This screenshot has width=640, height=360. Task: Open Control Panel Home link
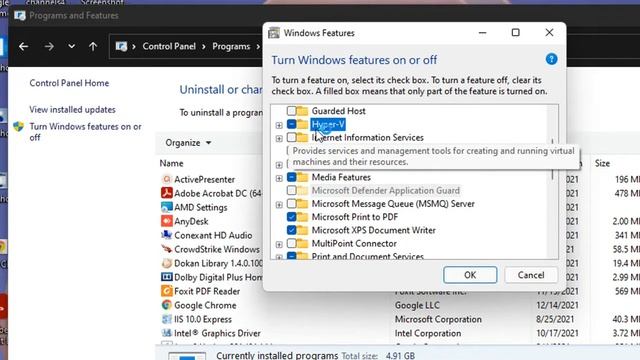click(x=69, y=83)
